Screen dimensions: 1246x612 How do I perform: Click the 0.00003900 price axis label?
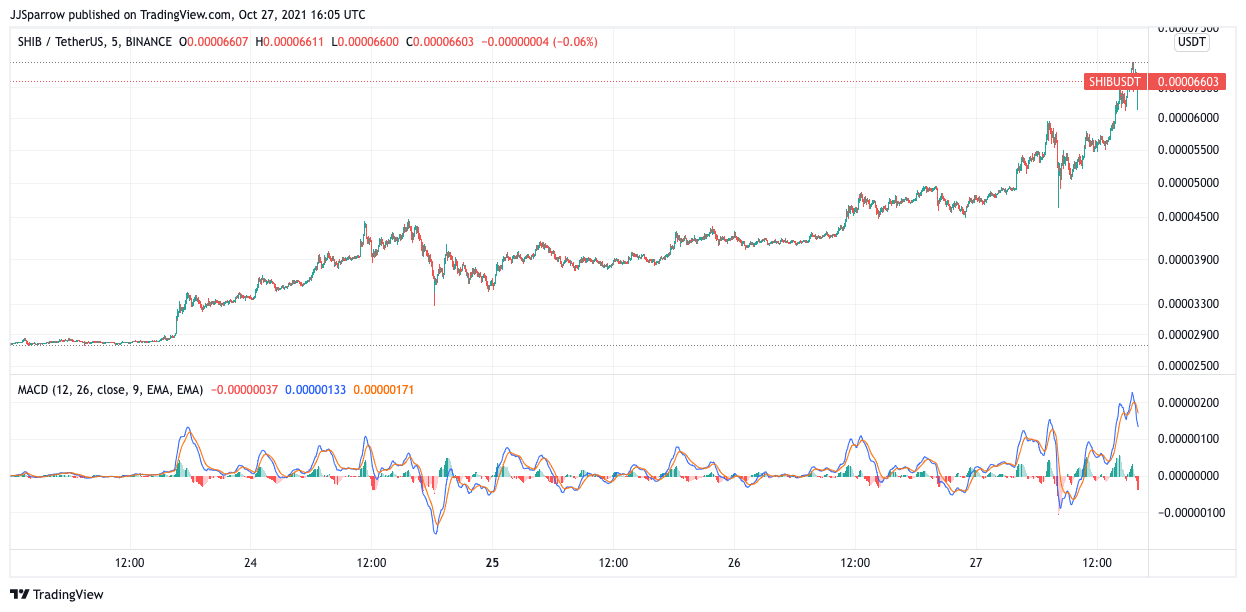tap(1187, 260)
